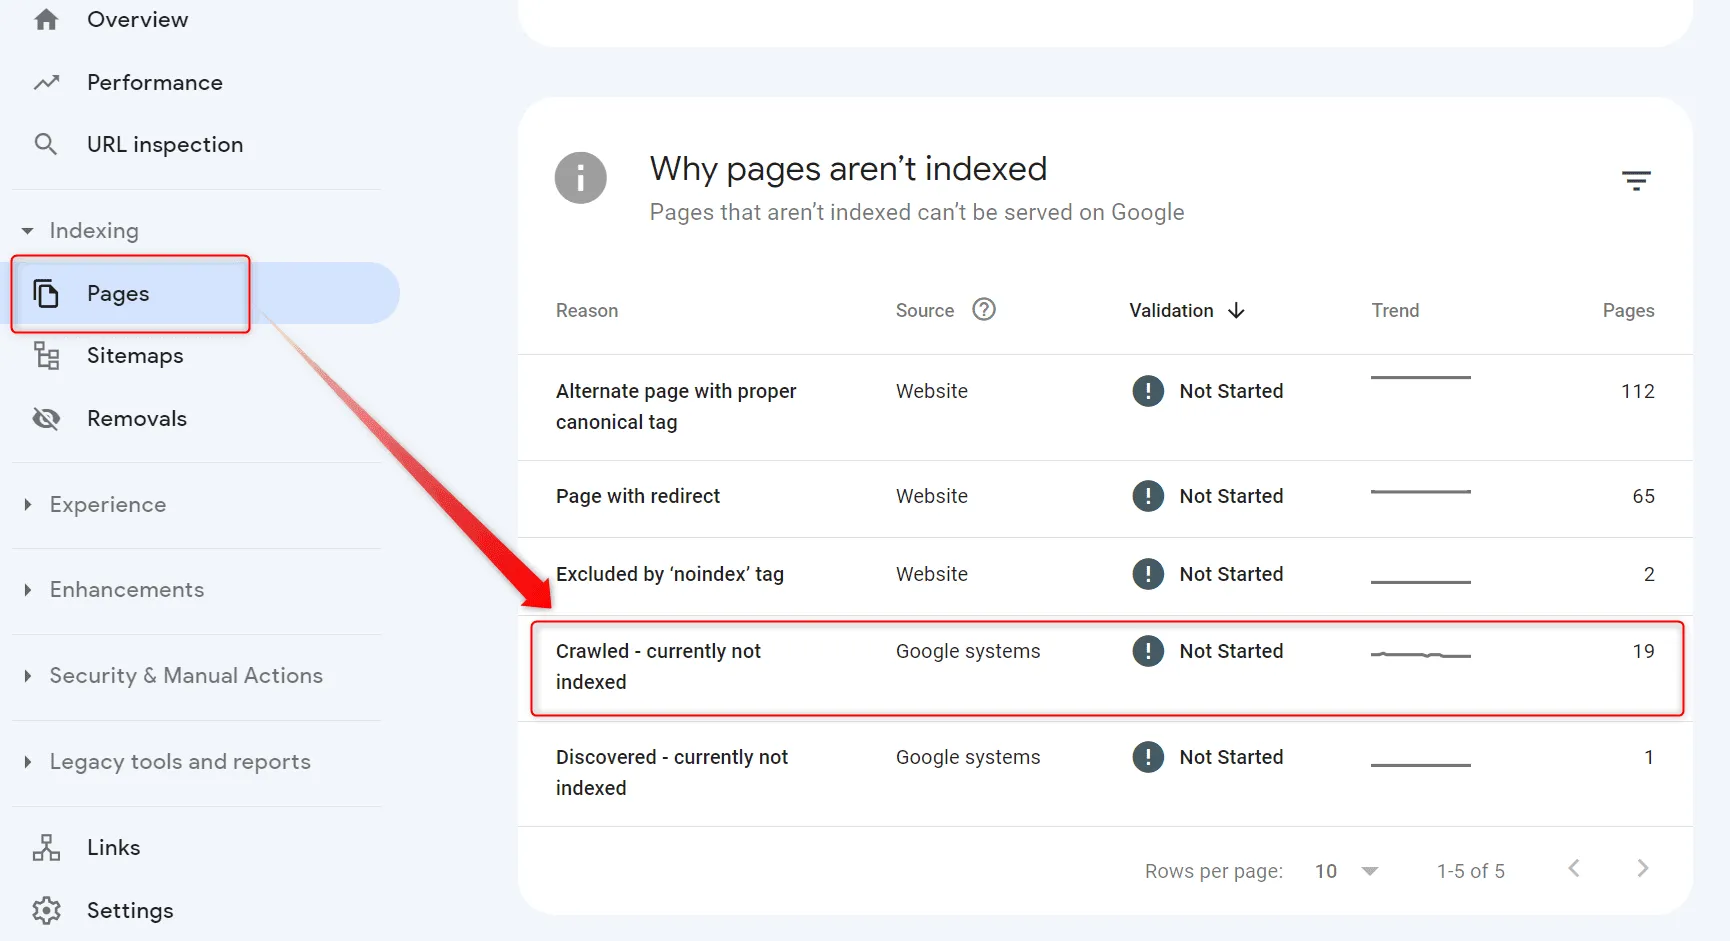Image resolution: width=1730 pixels, height=941 pixels.
Task: Open the Overview menu item
Action: (137, 19)
